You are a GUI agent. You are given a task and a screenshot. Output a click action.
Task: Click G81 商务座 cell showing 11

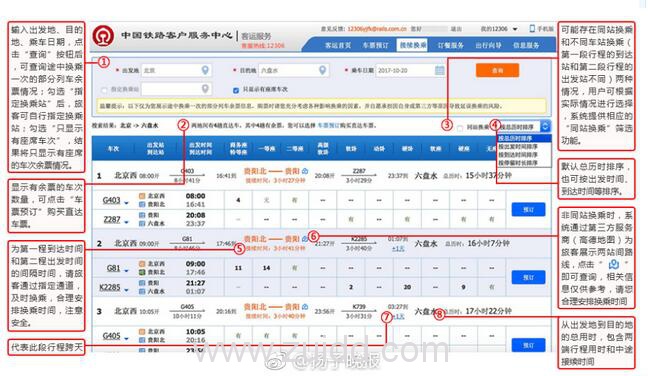click(x=238, y=268)
